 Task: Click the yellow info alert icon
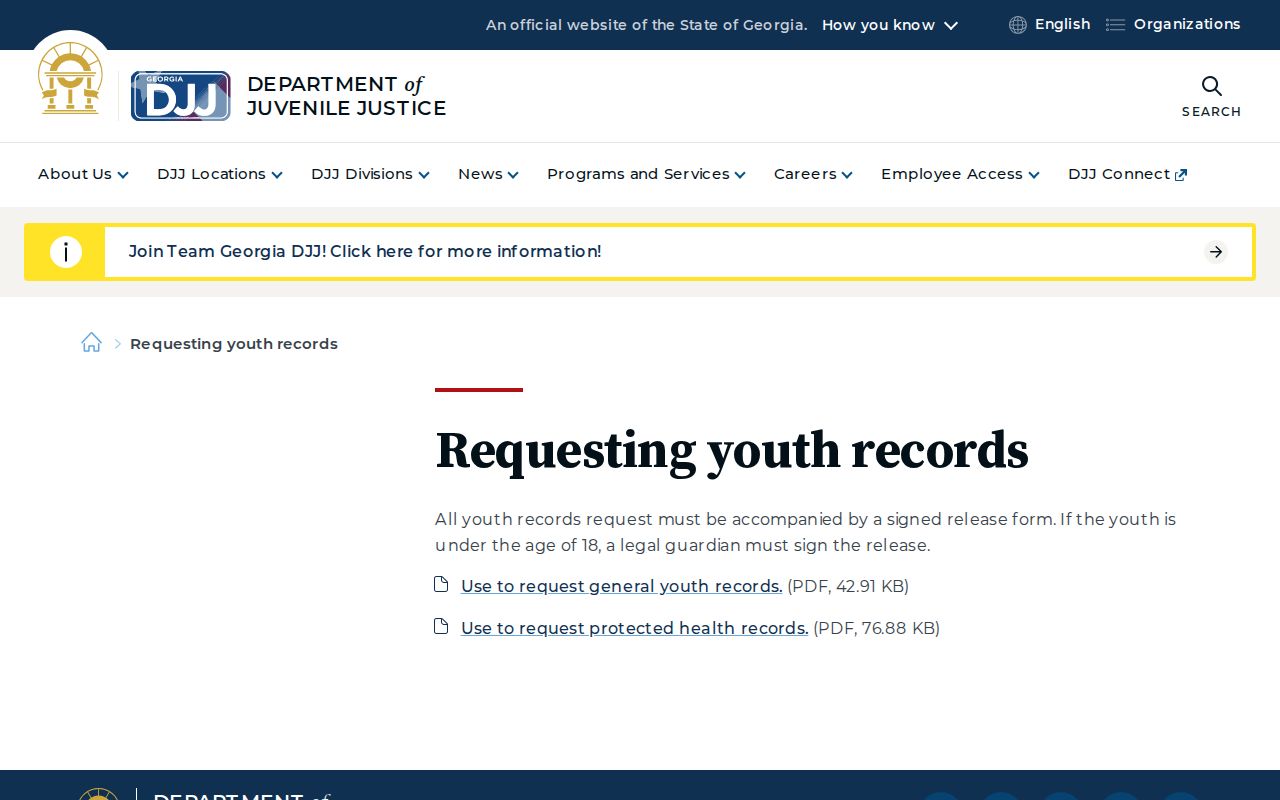click(66, 252)
